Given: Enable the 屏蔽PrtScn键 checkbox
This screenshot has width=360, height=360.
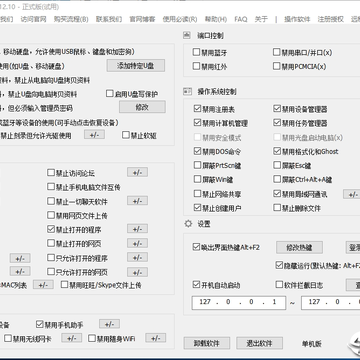Looking at the screenshot, I should pos(197,165).
